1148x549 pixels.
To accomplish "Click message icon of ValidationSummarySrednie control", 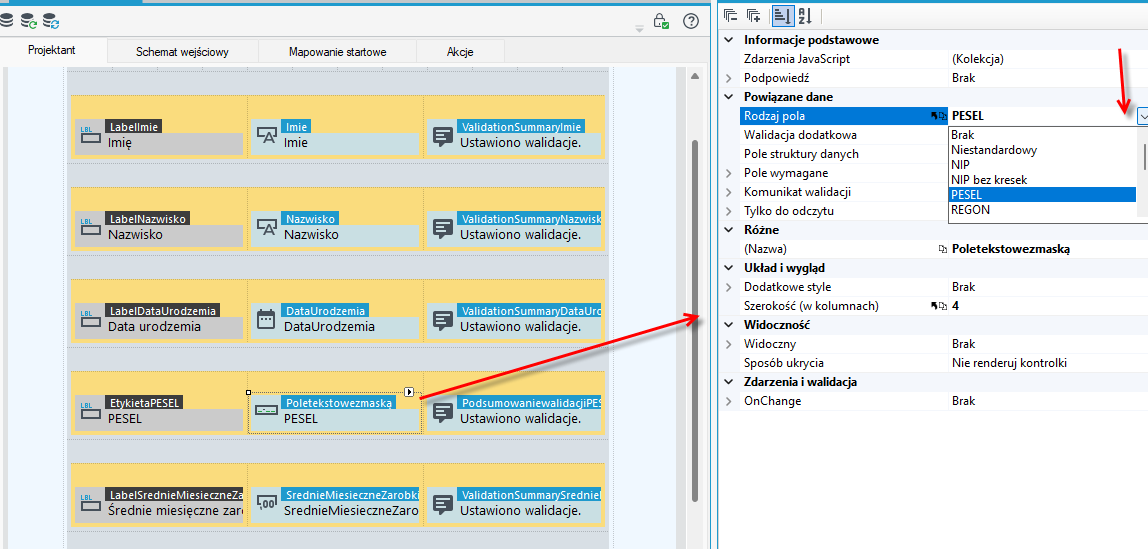I will (x=441, y=504).
